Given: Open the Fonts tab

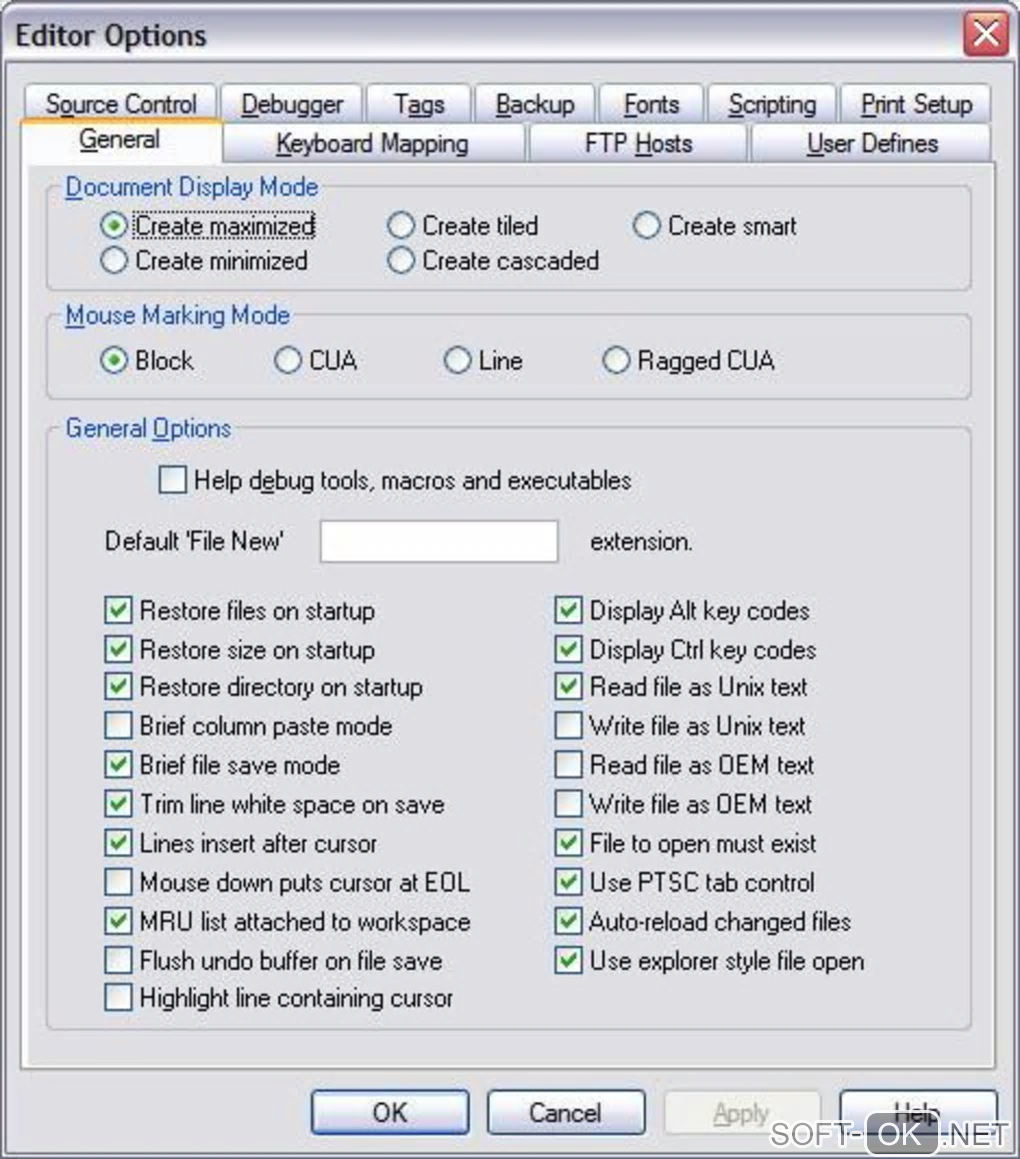Looking at the screenshot, I should pyautogui.click(x=651, y=104).
